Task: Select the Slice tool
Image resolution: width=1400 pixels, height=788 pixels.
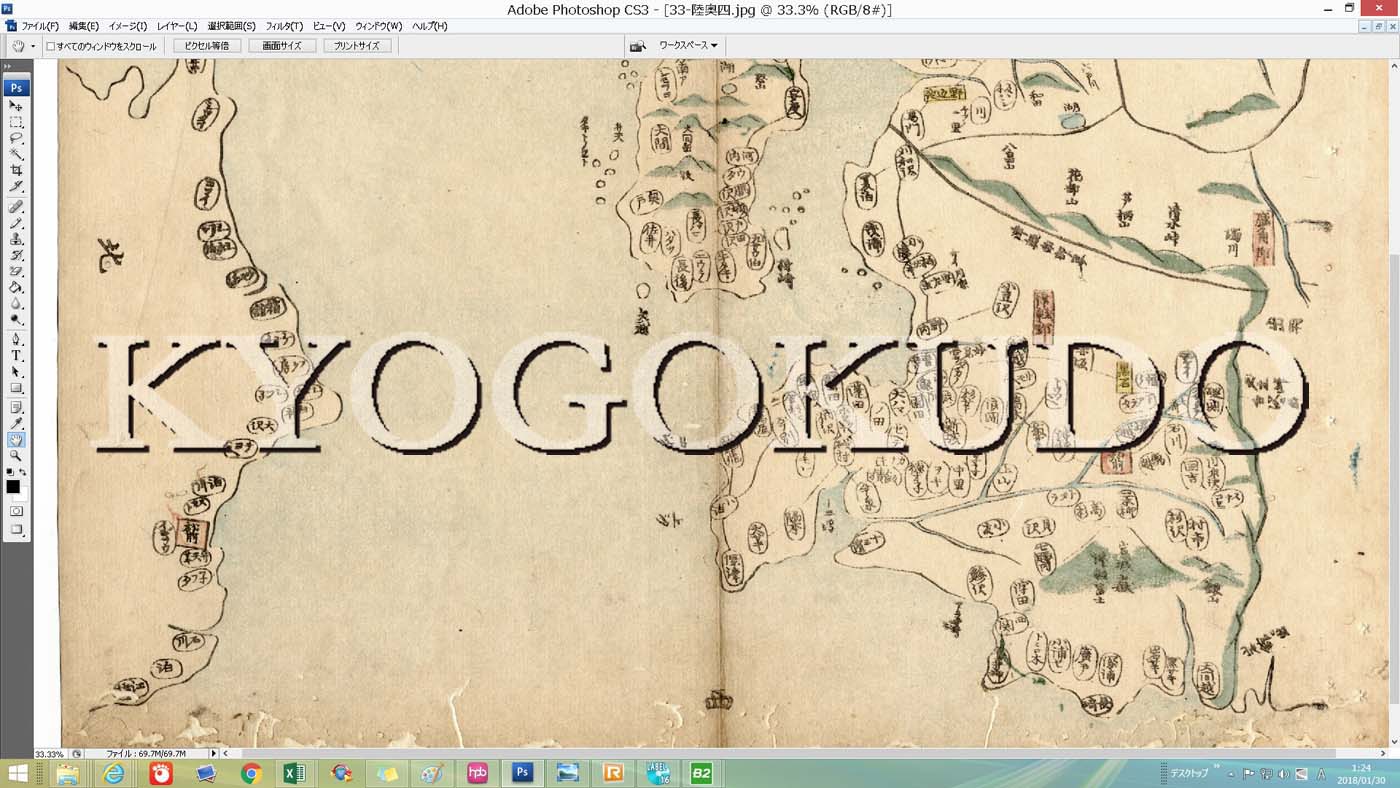Action: coord(16,186)
